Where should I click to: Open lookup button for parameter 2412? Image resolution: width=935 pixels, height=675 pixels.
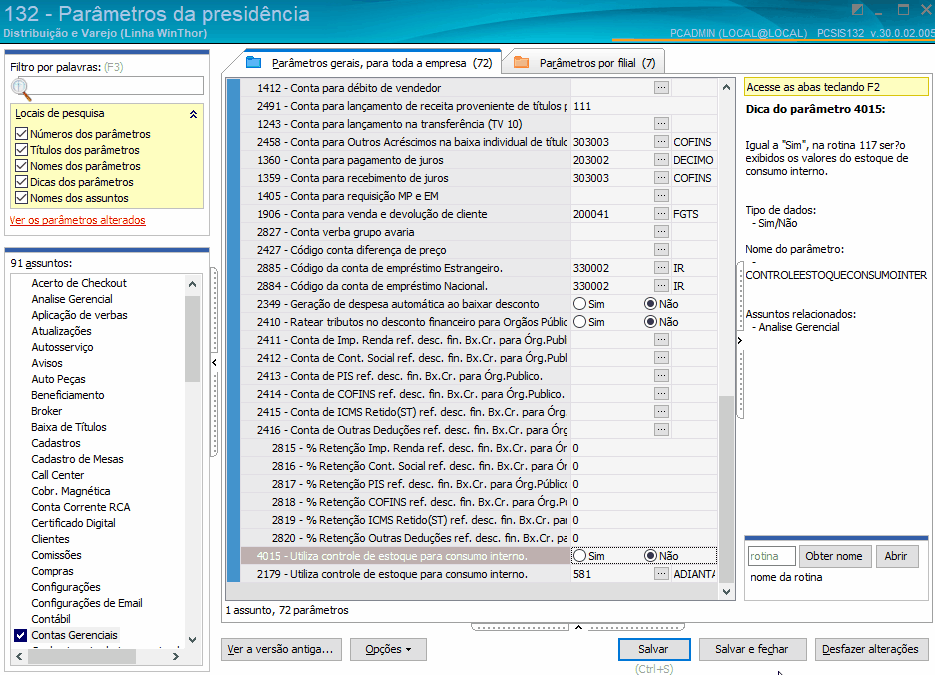[661, 358]
